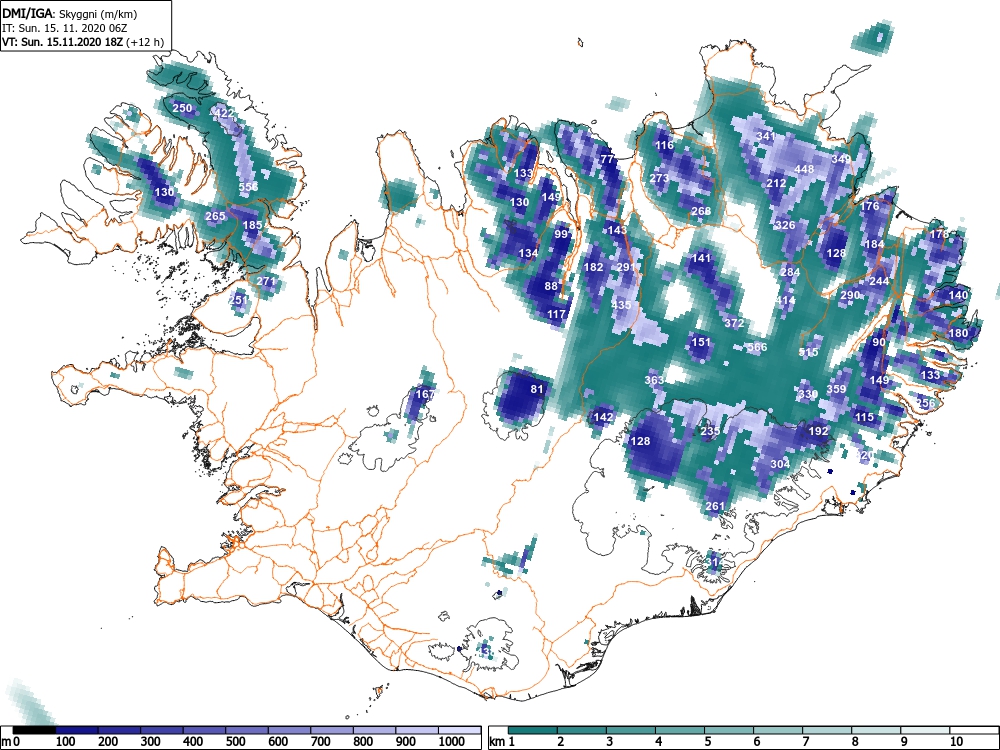This screenshot has height=750, width=1000.
Task: Click the visibility value 81
Action: (537, 388)
